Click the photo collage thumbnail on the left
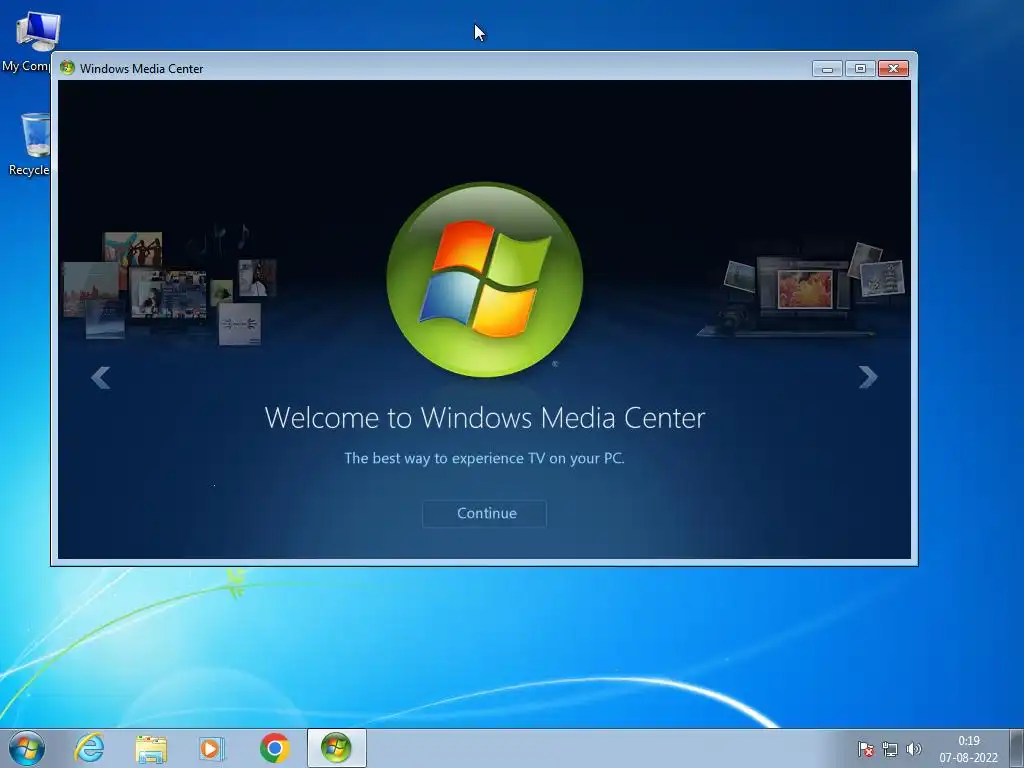The width and height of the screenshot is (1024, 768). point(169,286)
